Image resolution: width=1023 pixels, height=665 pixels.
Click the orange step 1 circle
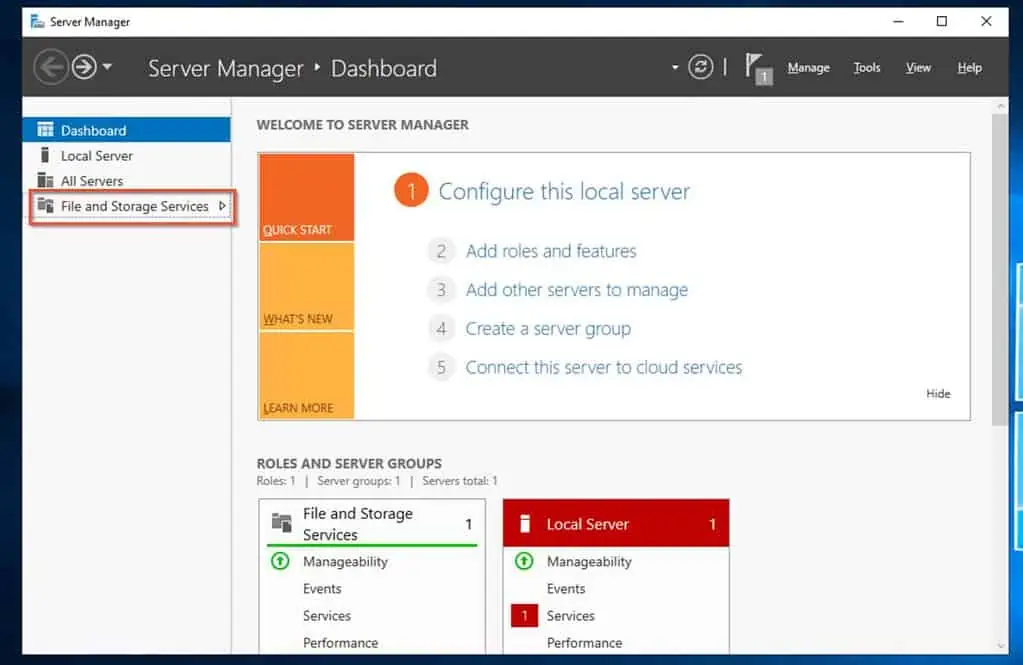[x=411, y=191]
